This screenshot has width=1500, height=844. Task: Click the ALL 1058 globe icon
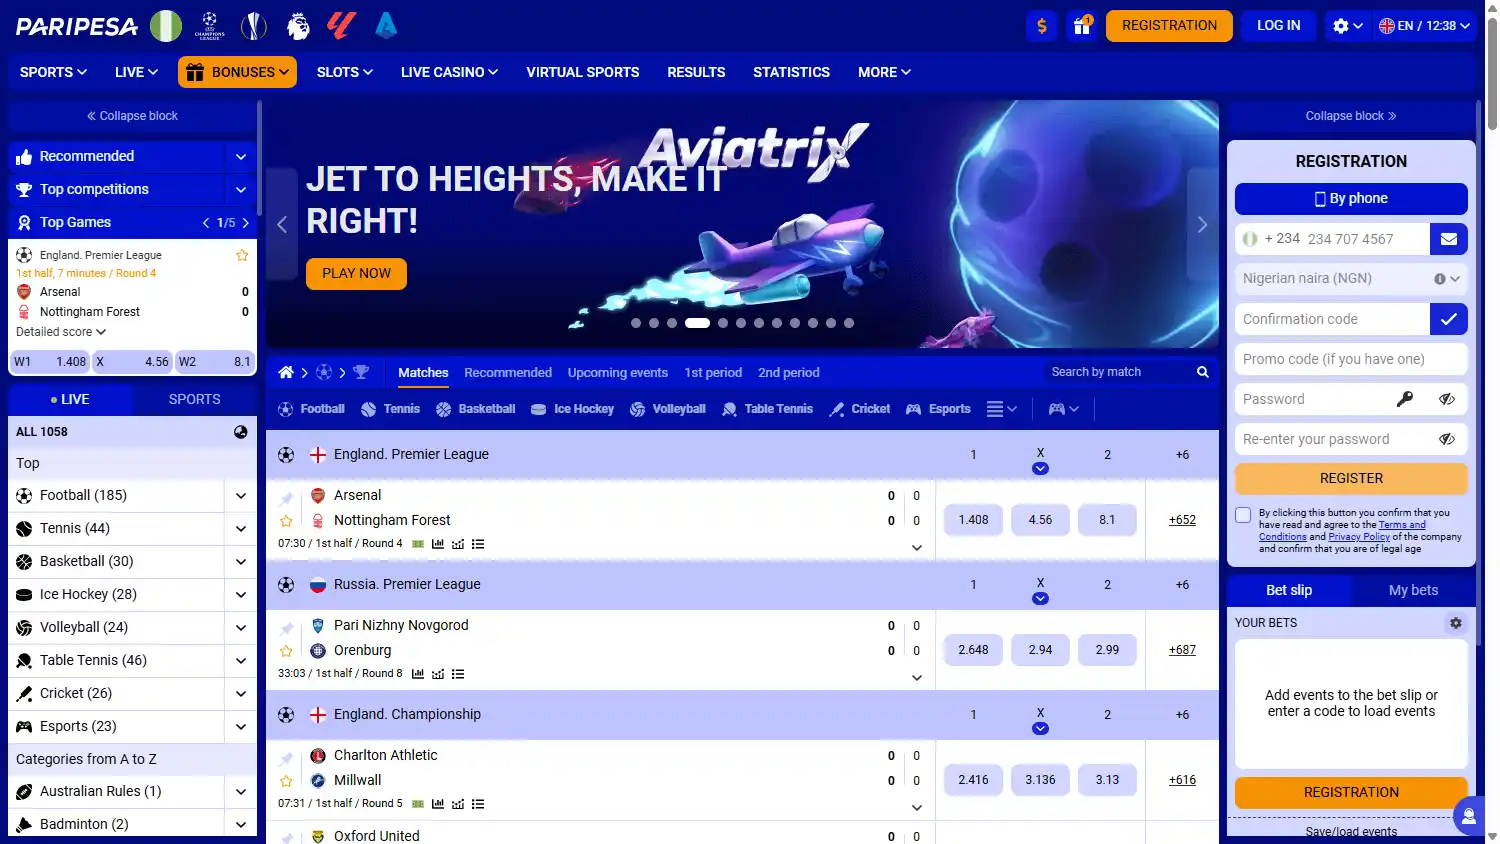pyautogui.click(x=241, y=432)
